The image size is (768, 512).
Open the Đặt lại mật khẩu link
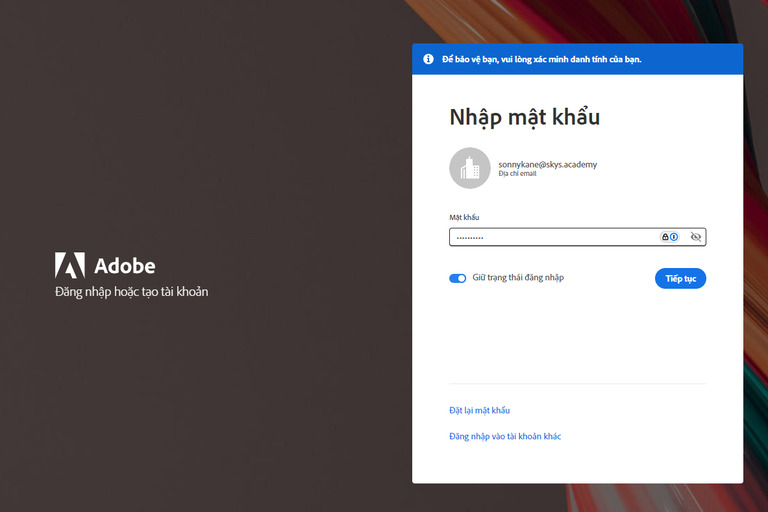click(x=480, y=410)
